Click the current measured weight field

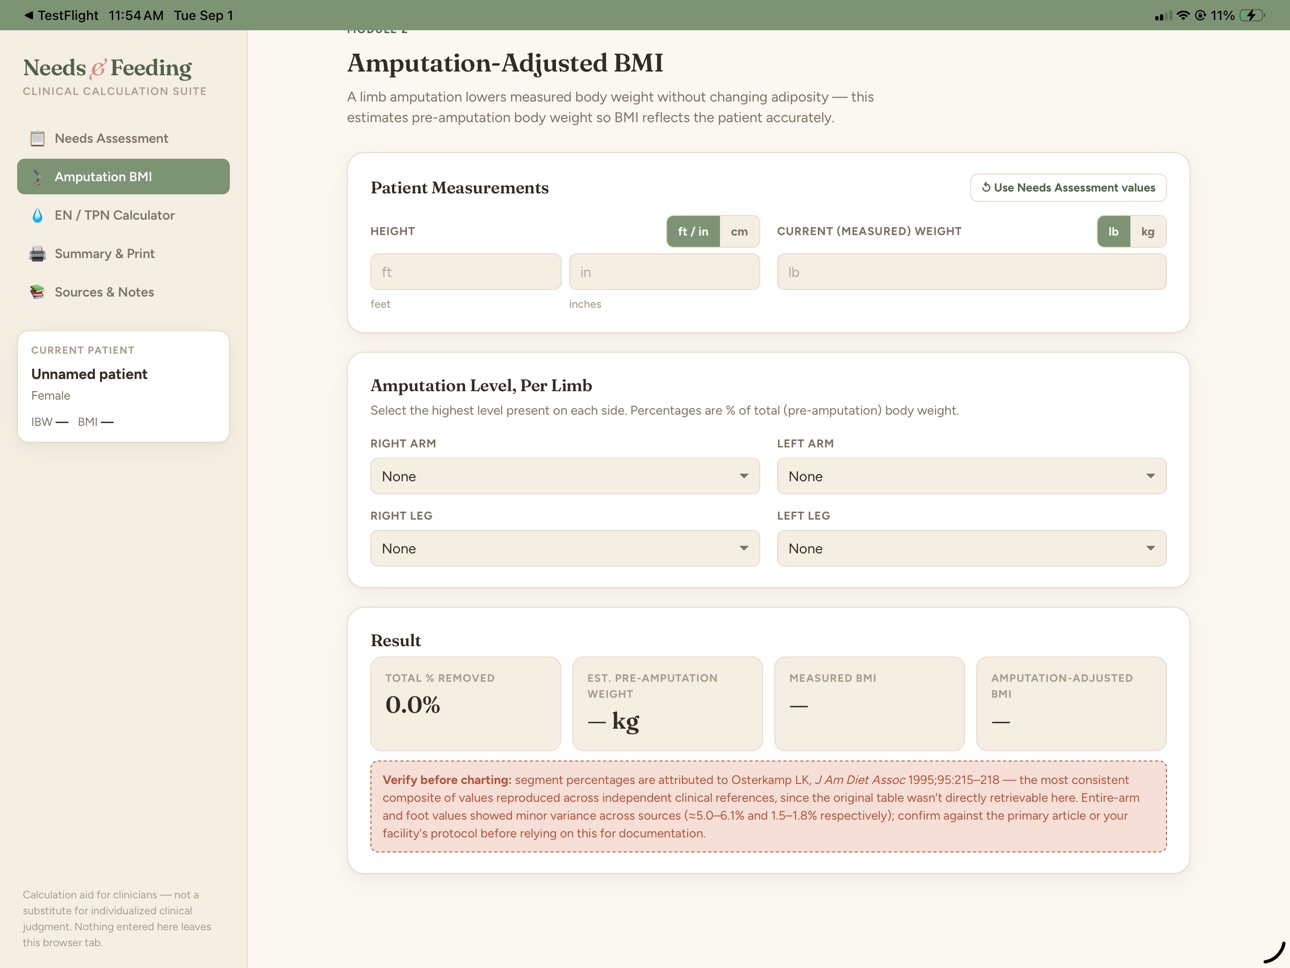coord(972,272)
